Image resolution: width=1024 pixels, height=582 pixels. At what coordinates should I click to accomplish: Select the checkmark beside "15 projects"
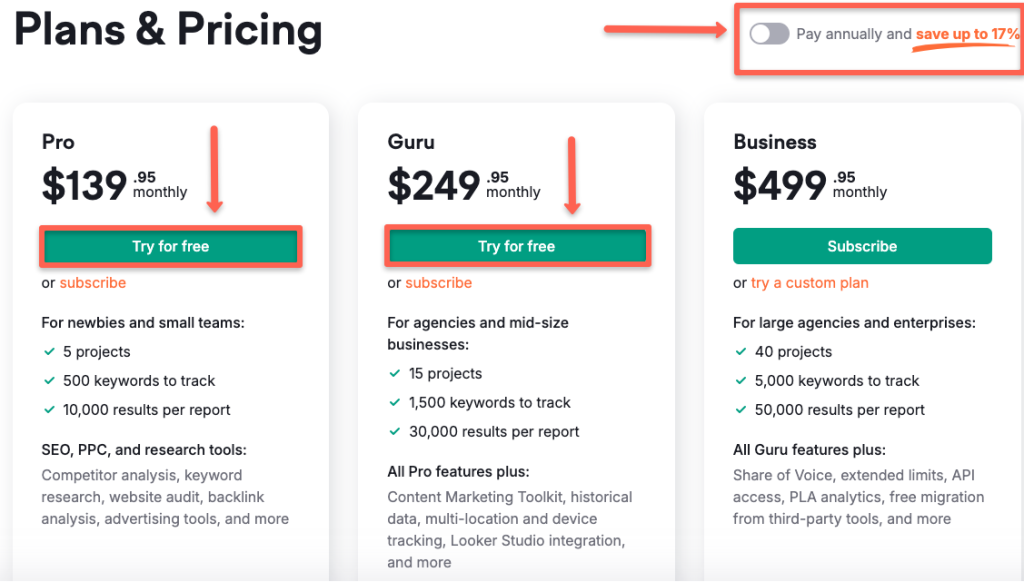point(395,374)
